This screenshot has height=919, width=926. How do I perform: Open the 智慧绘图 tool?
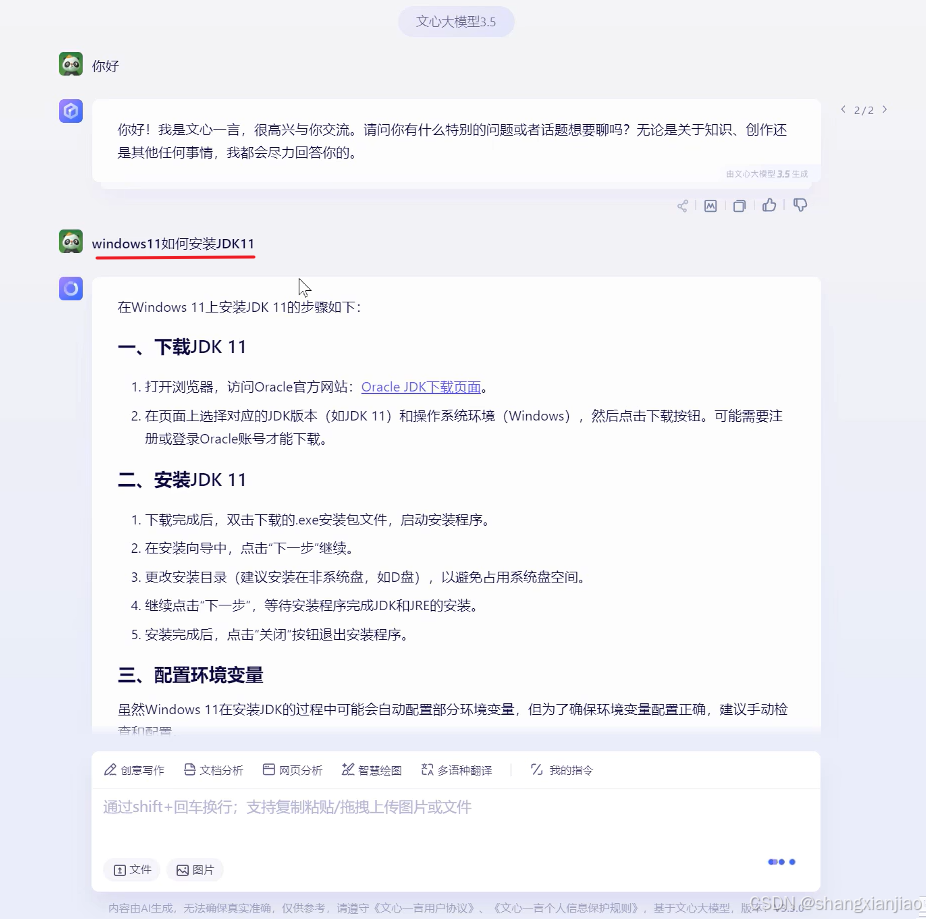(x=371, y=770)
